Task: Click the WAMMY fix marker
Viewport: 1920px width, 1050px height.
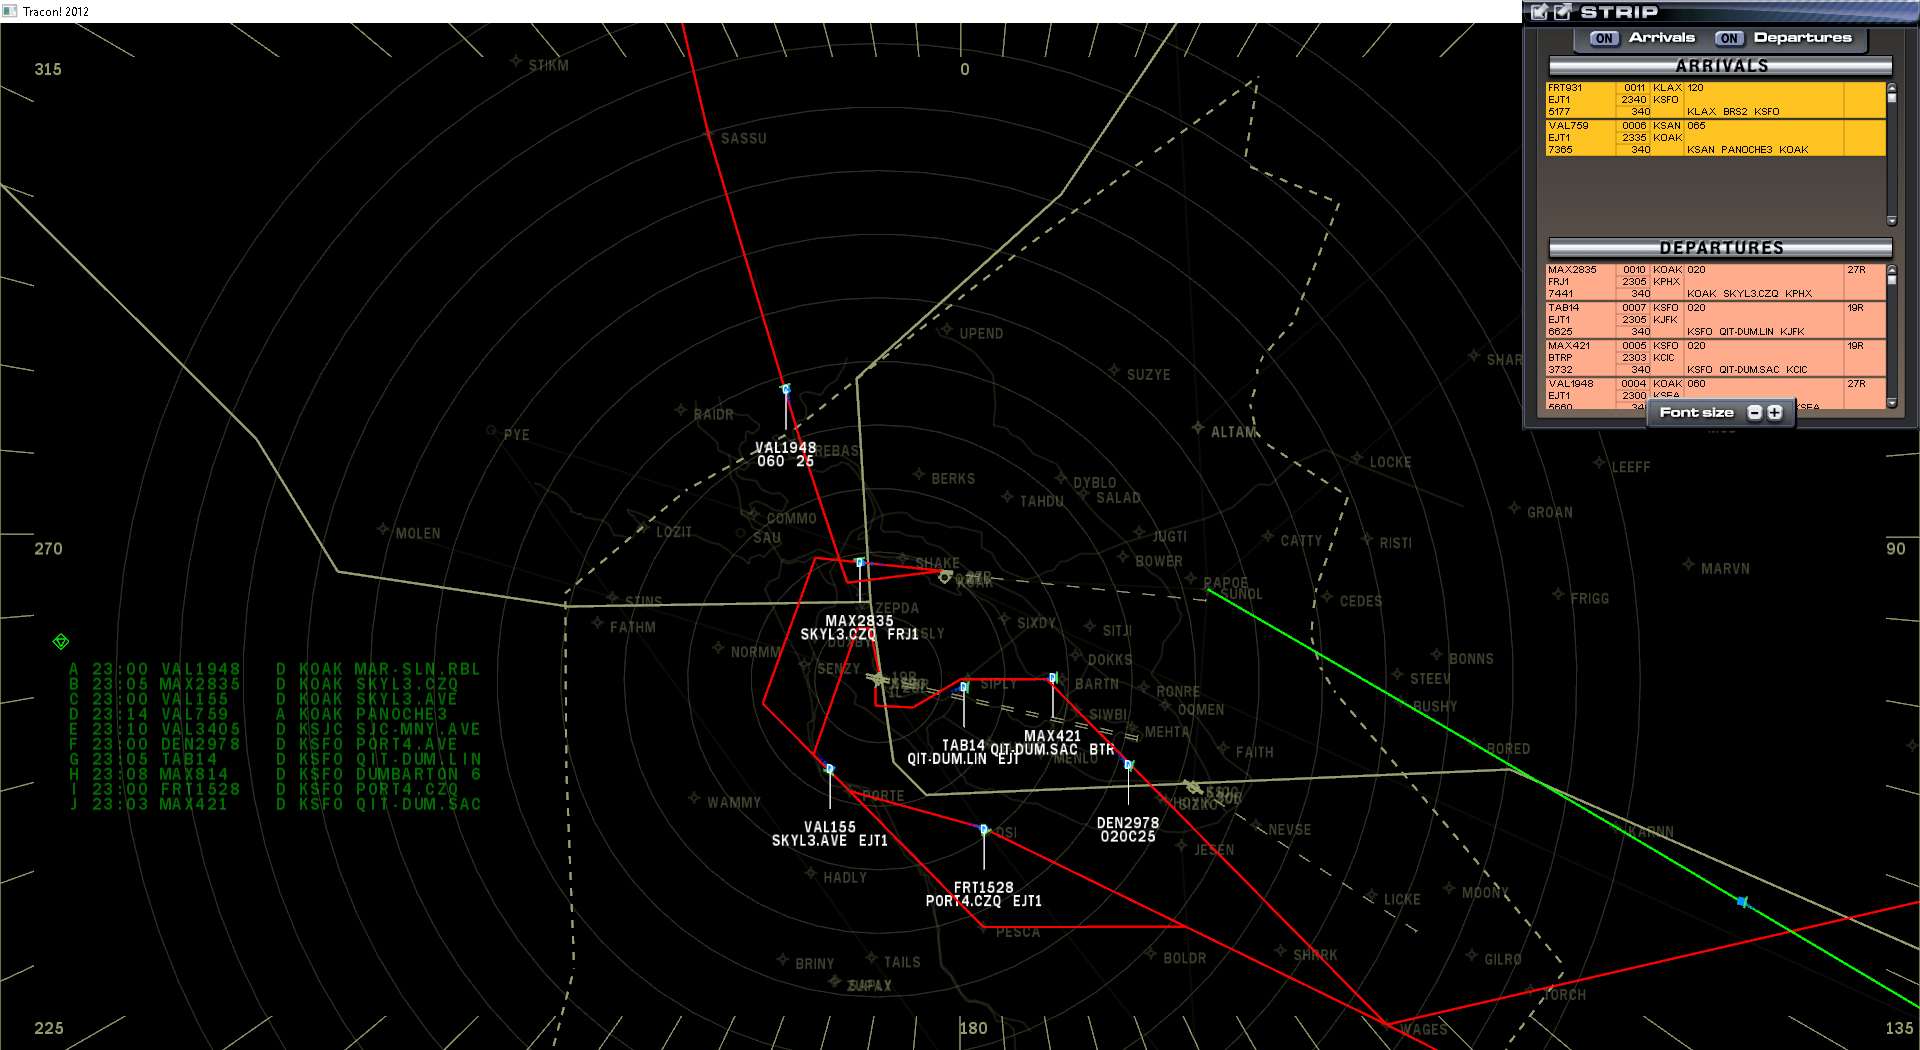Action: [x=694, y=798]
